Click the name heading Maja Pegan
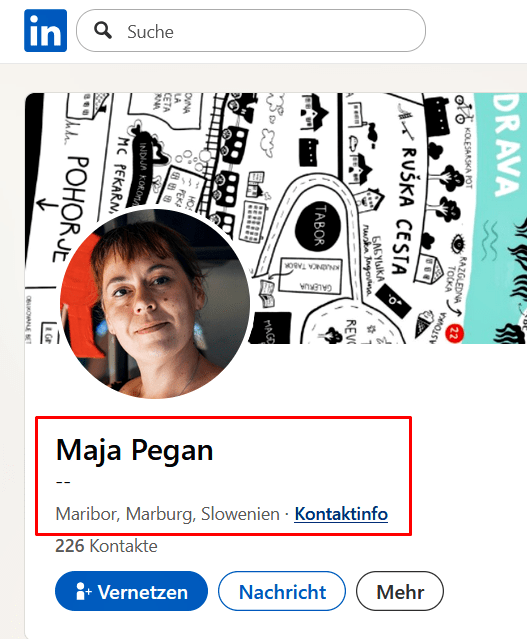 (135, 450)
